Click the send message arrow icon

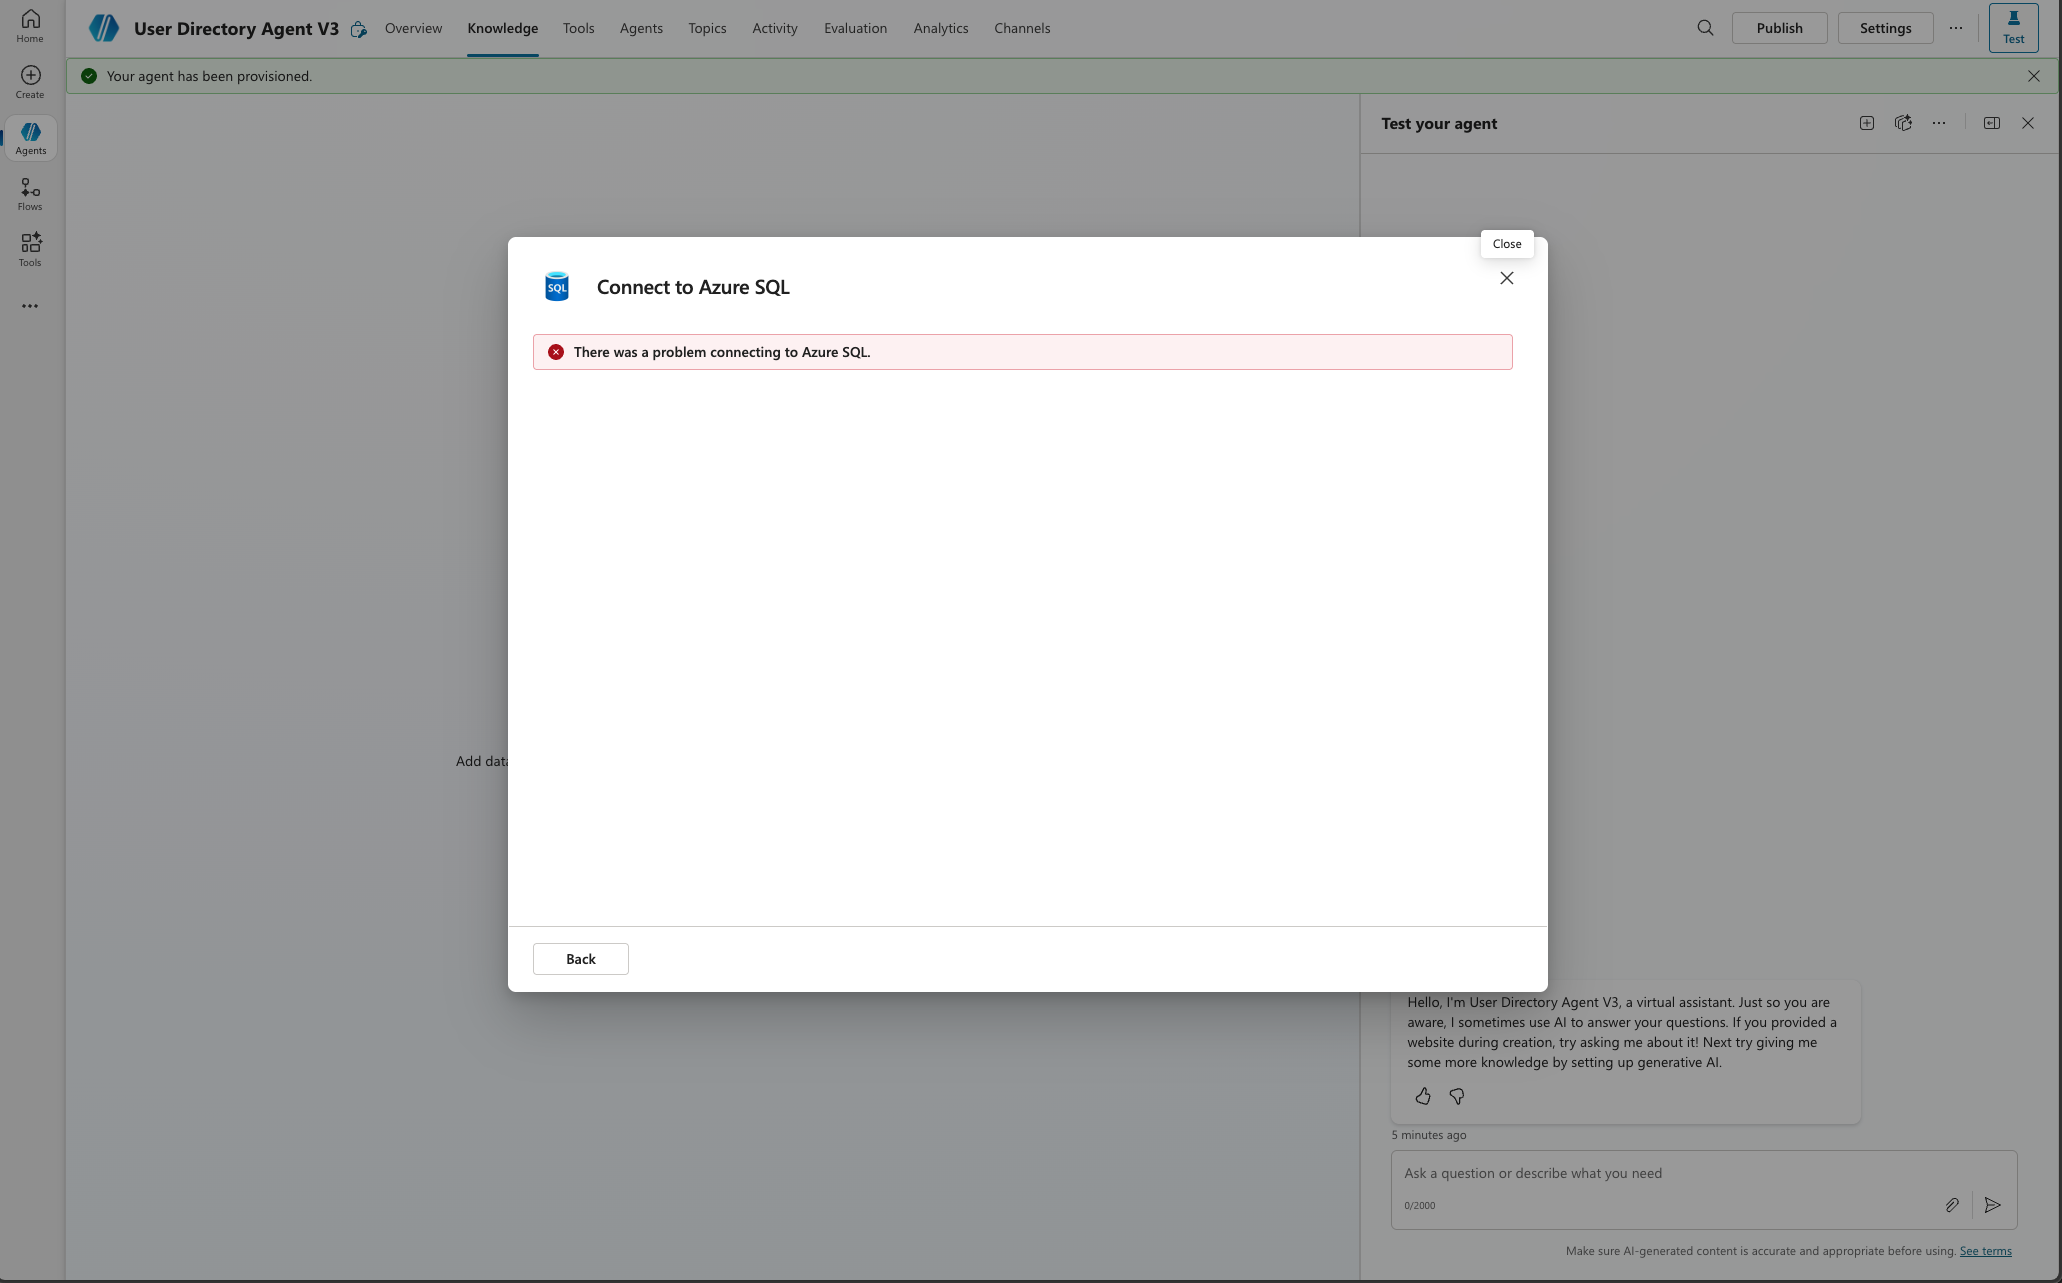[x=1992, y=1205]
